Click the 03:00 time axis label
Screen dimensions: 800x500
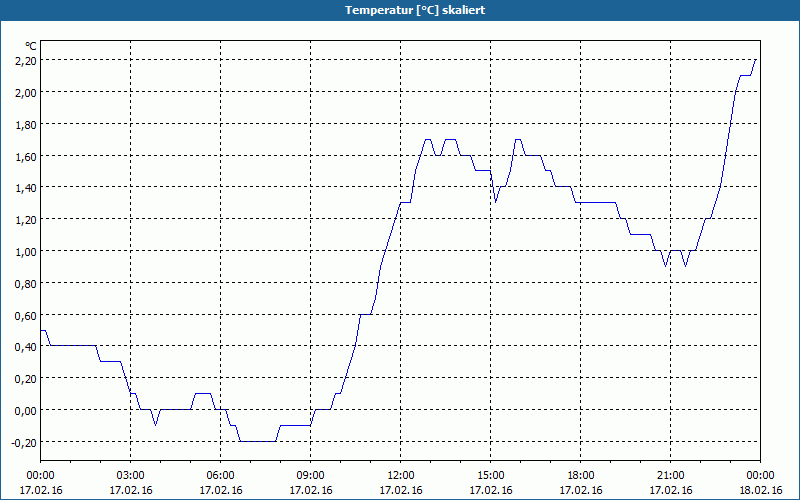(x=131, y=476)
